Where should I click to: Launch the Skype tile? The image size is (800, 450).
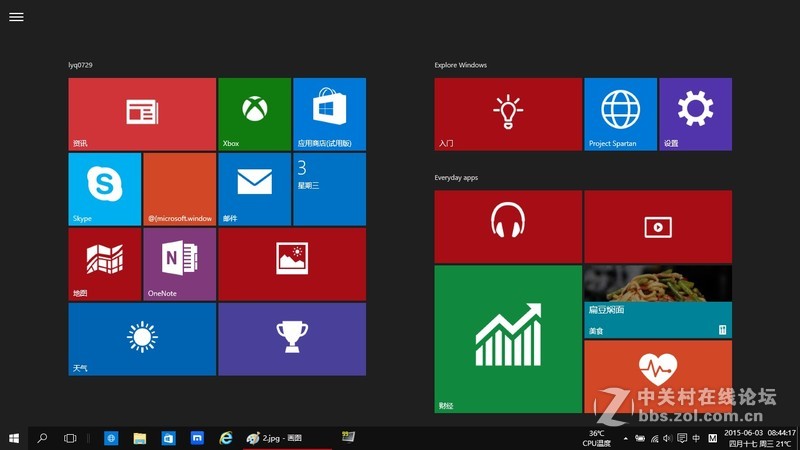[105, 189]
